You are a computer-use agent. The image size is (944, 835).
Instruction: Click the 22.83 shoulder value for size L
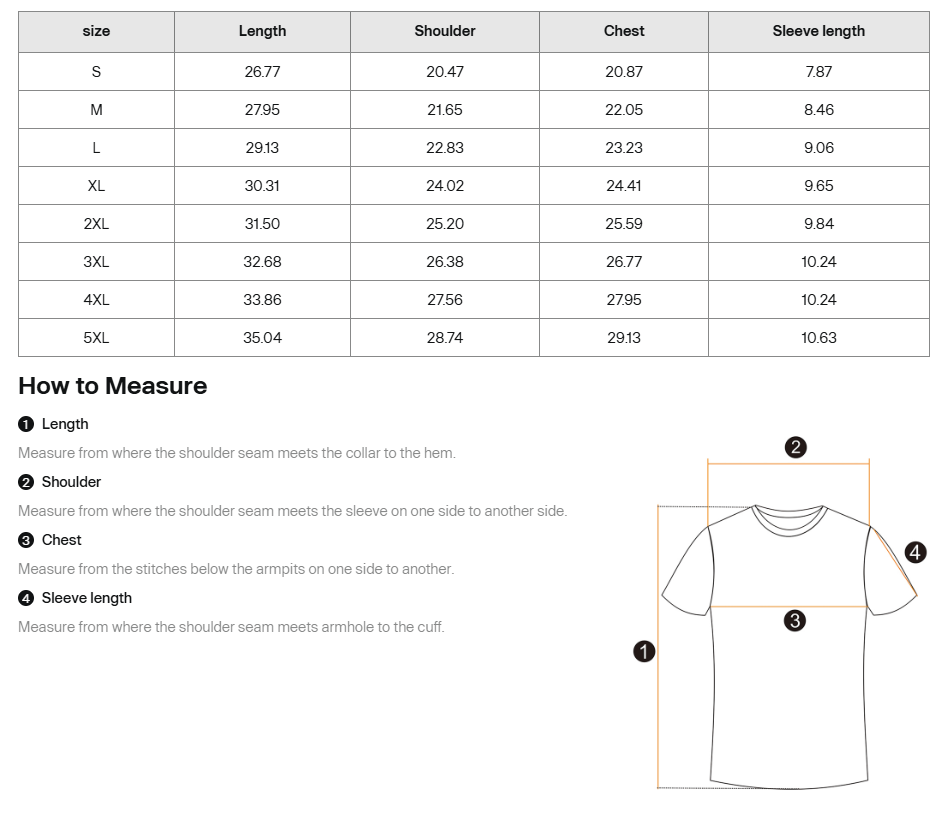click(x=445, y=147)
